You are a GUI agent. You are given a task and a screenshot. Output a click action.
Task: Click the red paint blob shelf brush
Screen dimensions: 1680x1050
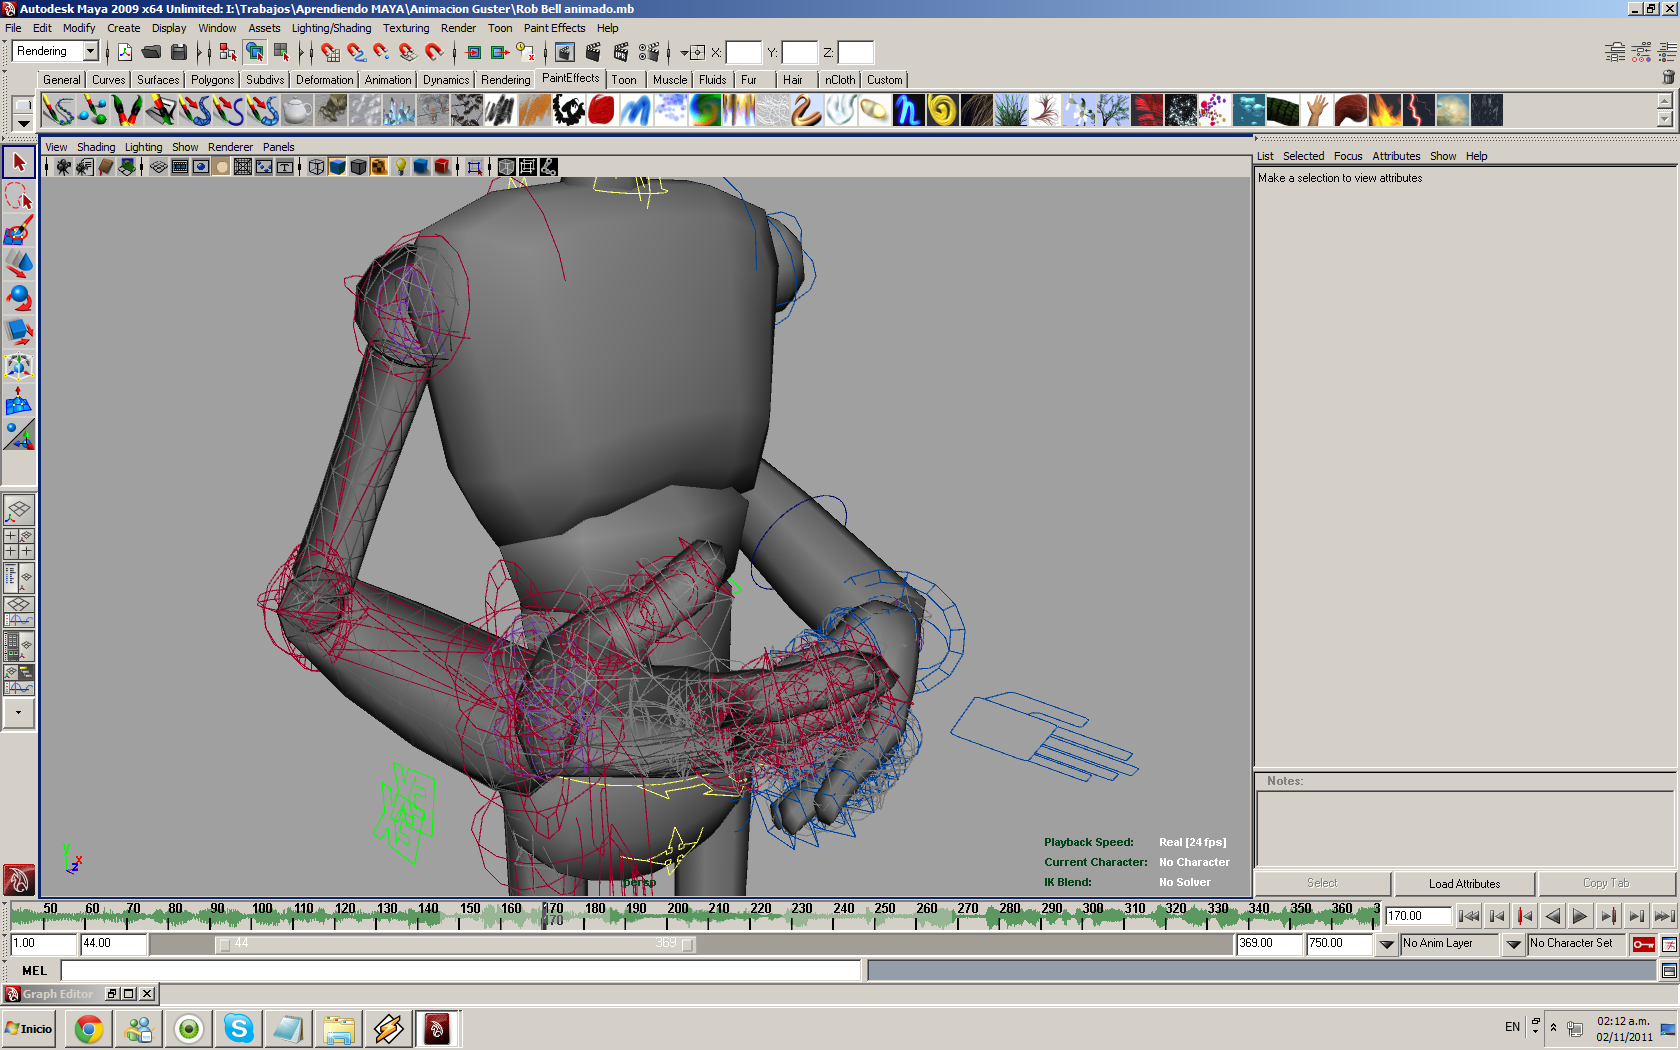(602, 110)
